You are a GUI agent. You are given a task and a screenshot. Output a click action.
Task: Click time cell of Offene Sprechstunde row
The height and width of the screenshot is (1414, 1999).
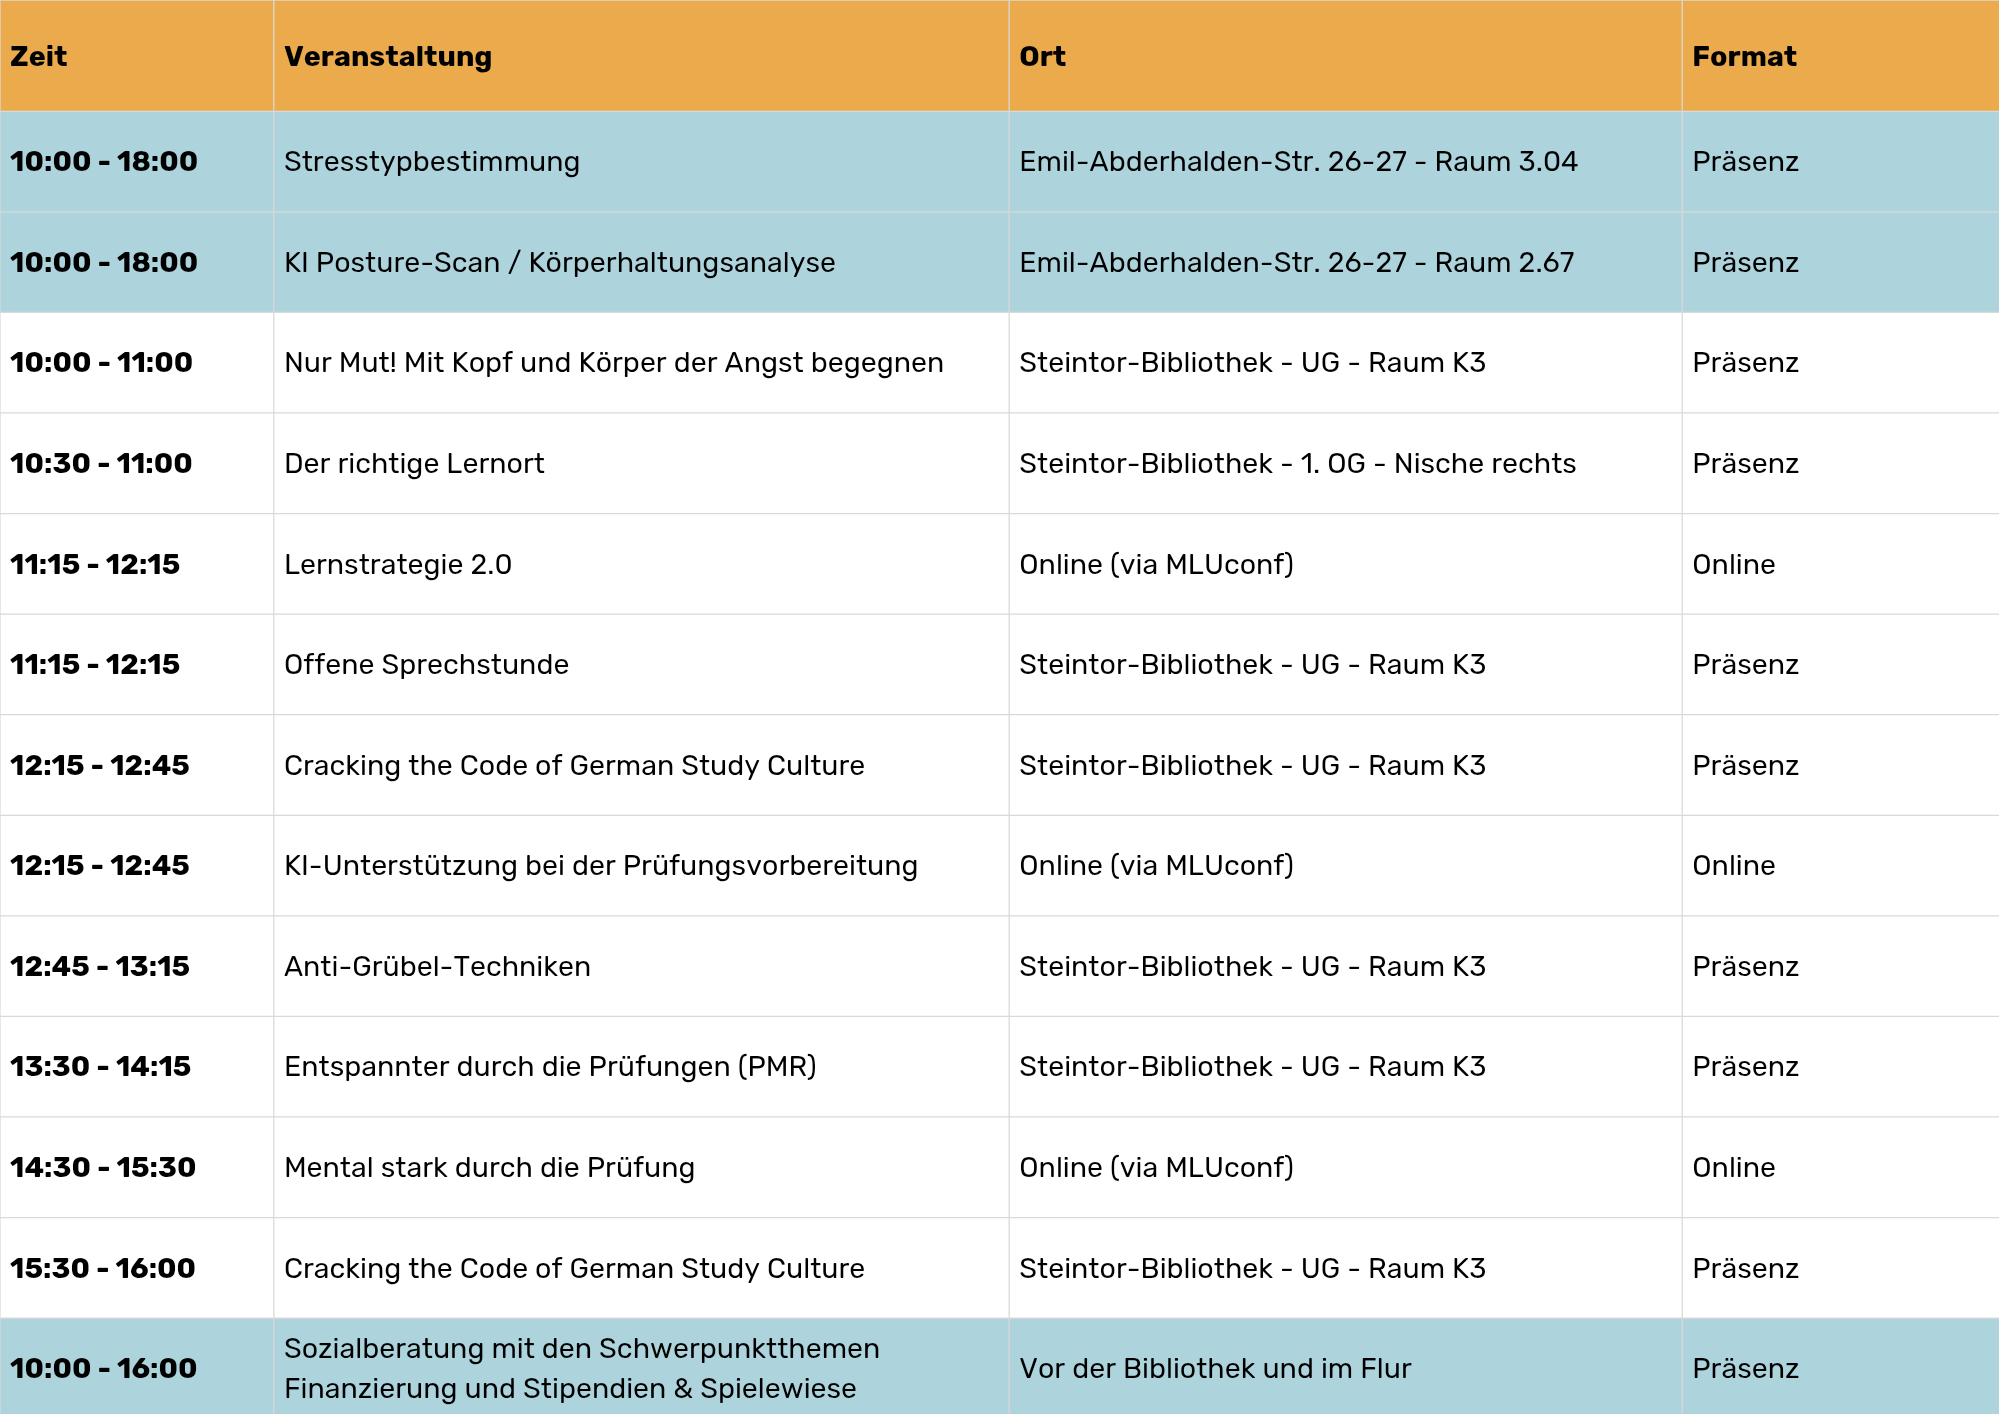(x=137, y=664)
